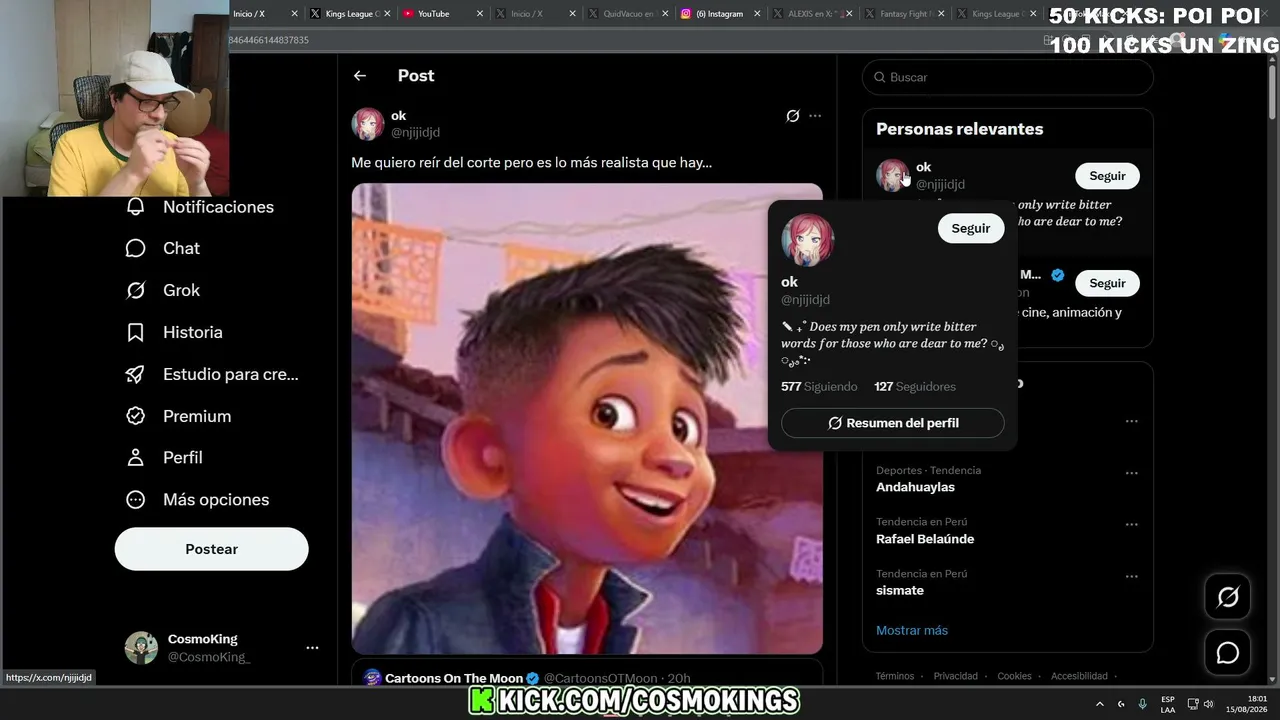Click the post author's avatar
The image size is (1280, 720).
click(368, 124)
